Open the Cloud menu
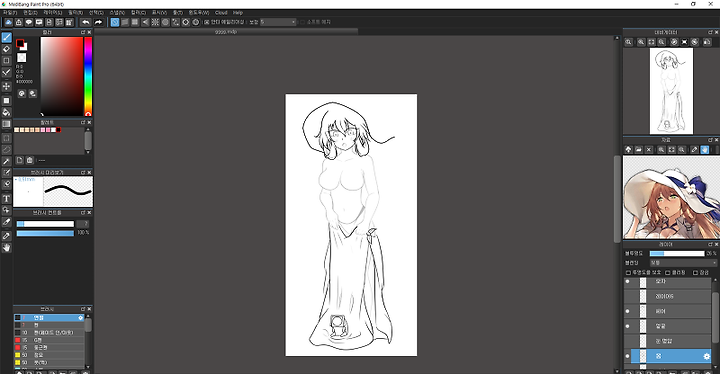 [x=221, y=13]
